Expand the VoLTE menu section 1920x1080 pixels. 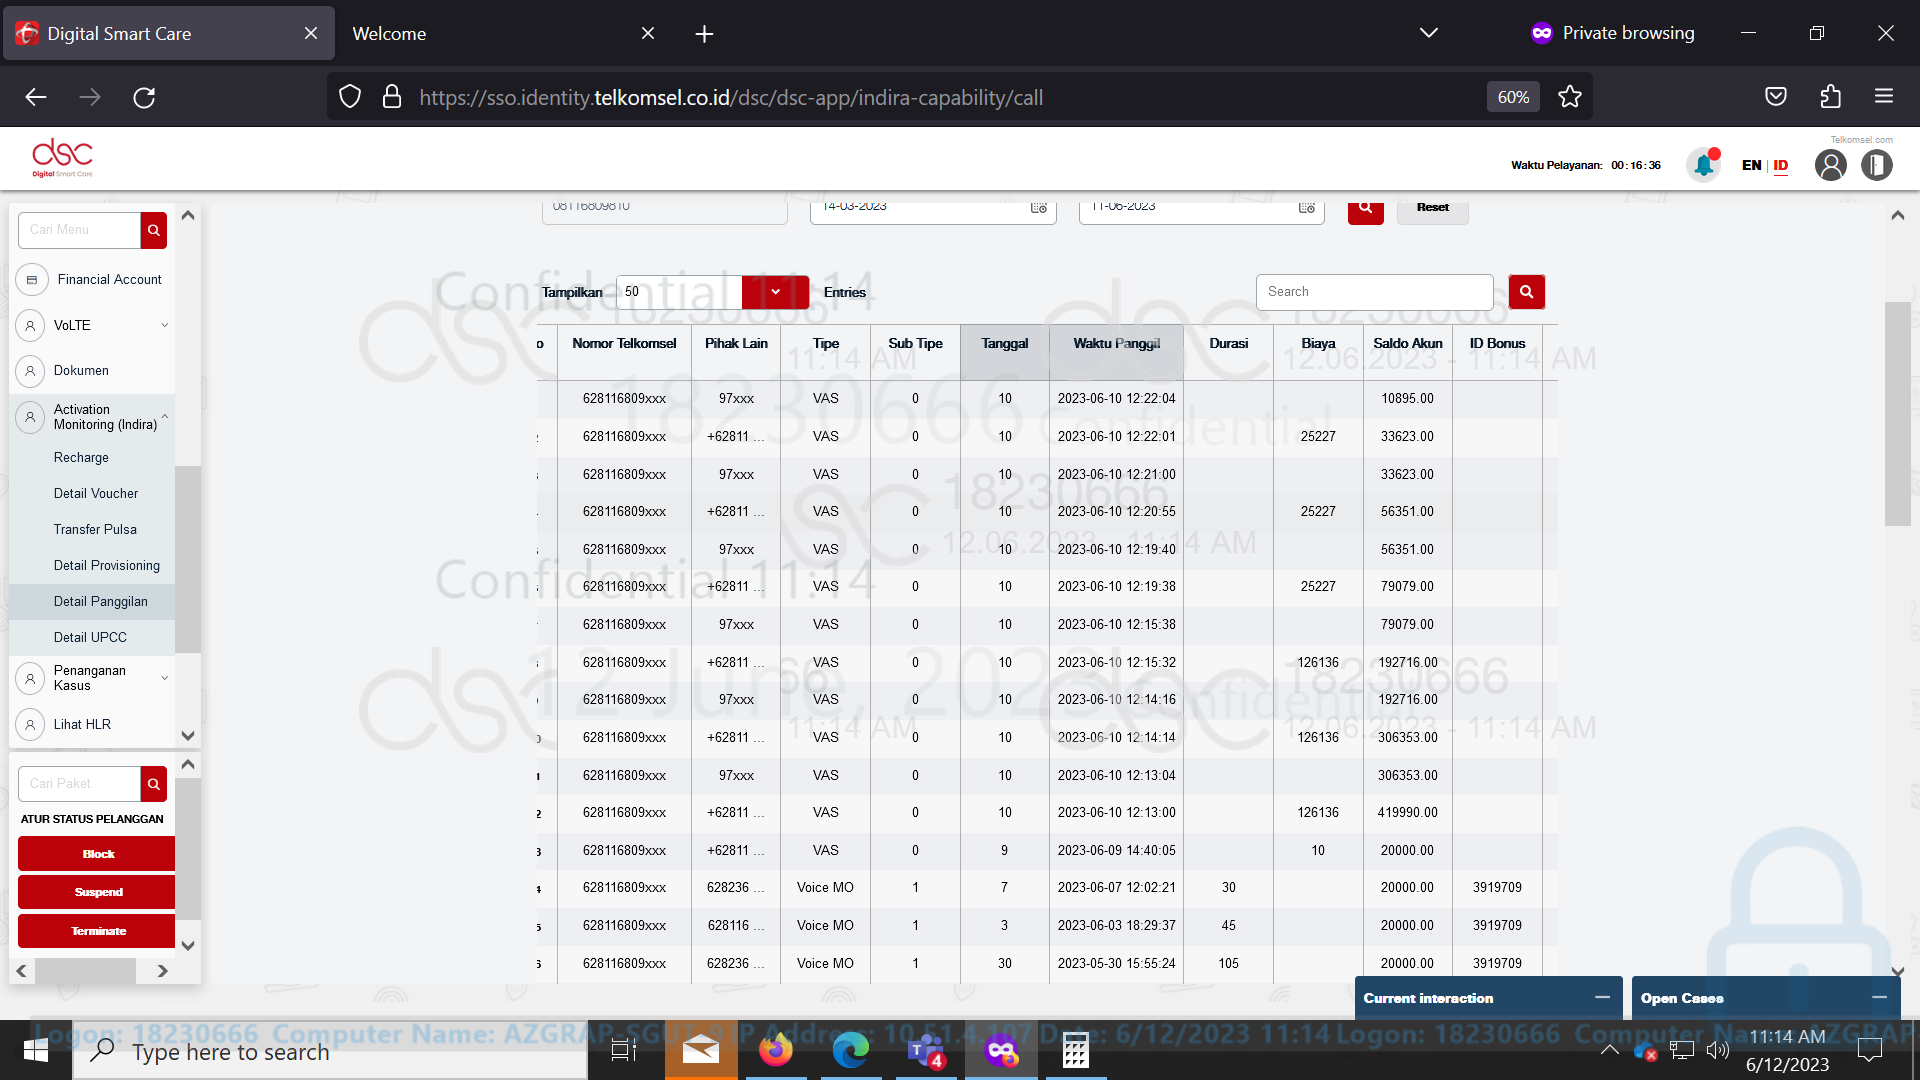[x=164, y=325]
